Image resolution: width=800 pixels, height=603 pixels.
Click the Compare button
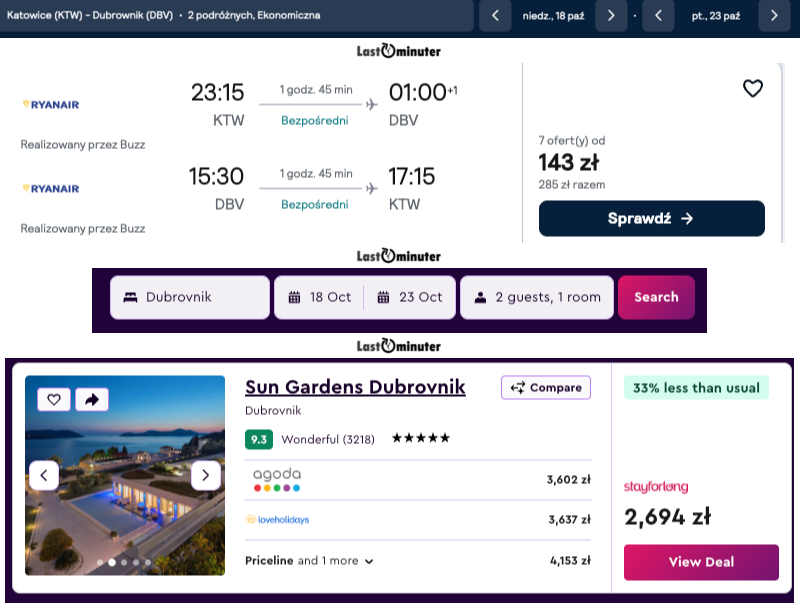point(546,388)
